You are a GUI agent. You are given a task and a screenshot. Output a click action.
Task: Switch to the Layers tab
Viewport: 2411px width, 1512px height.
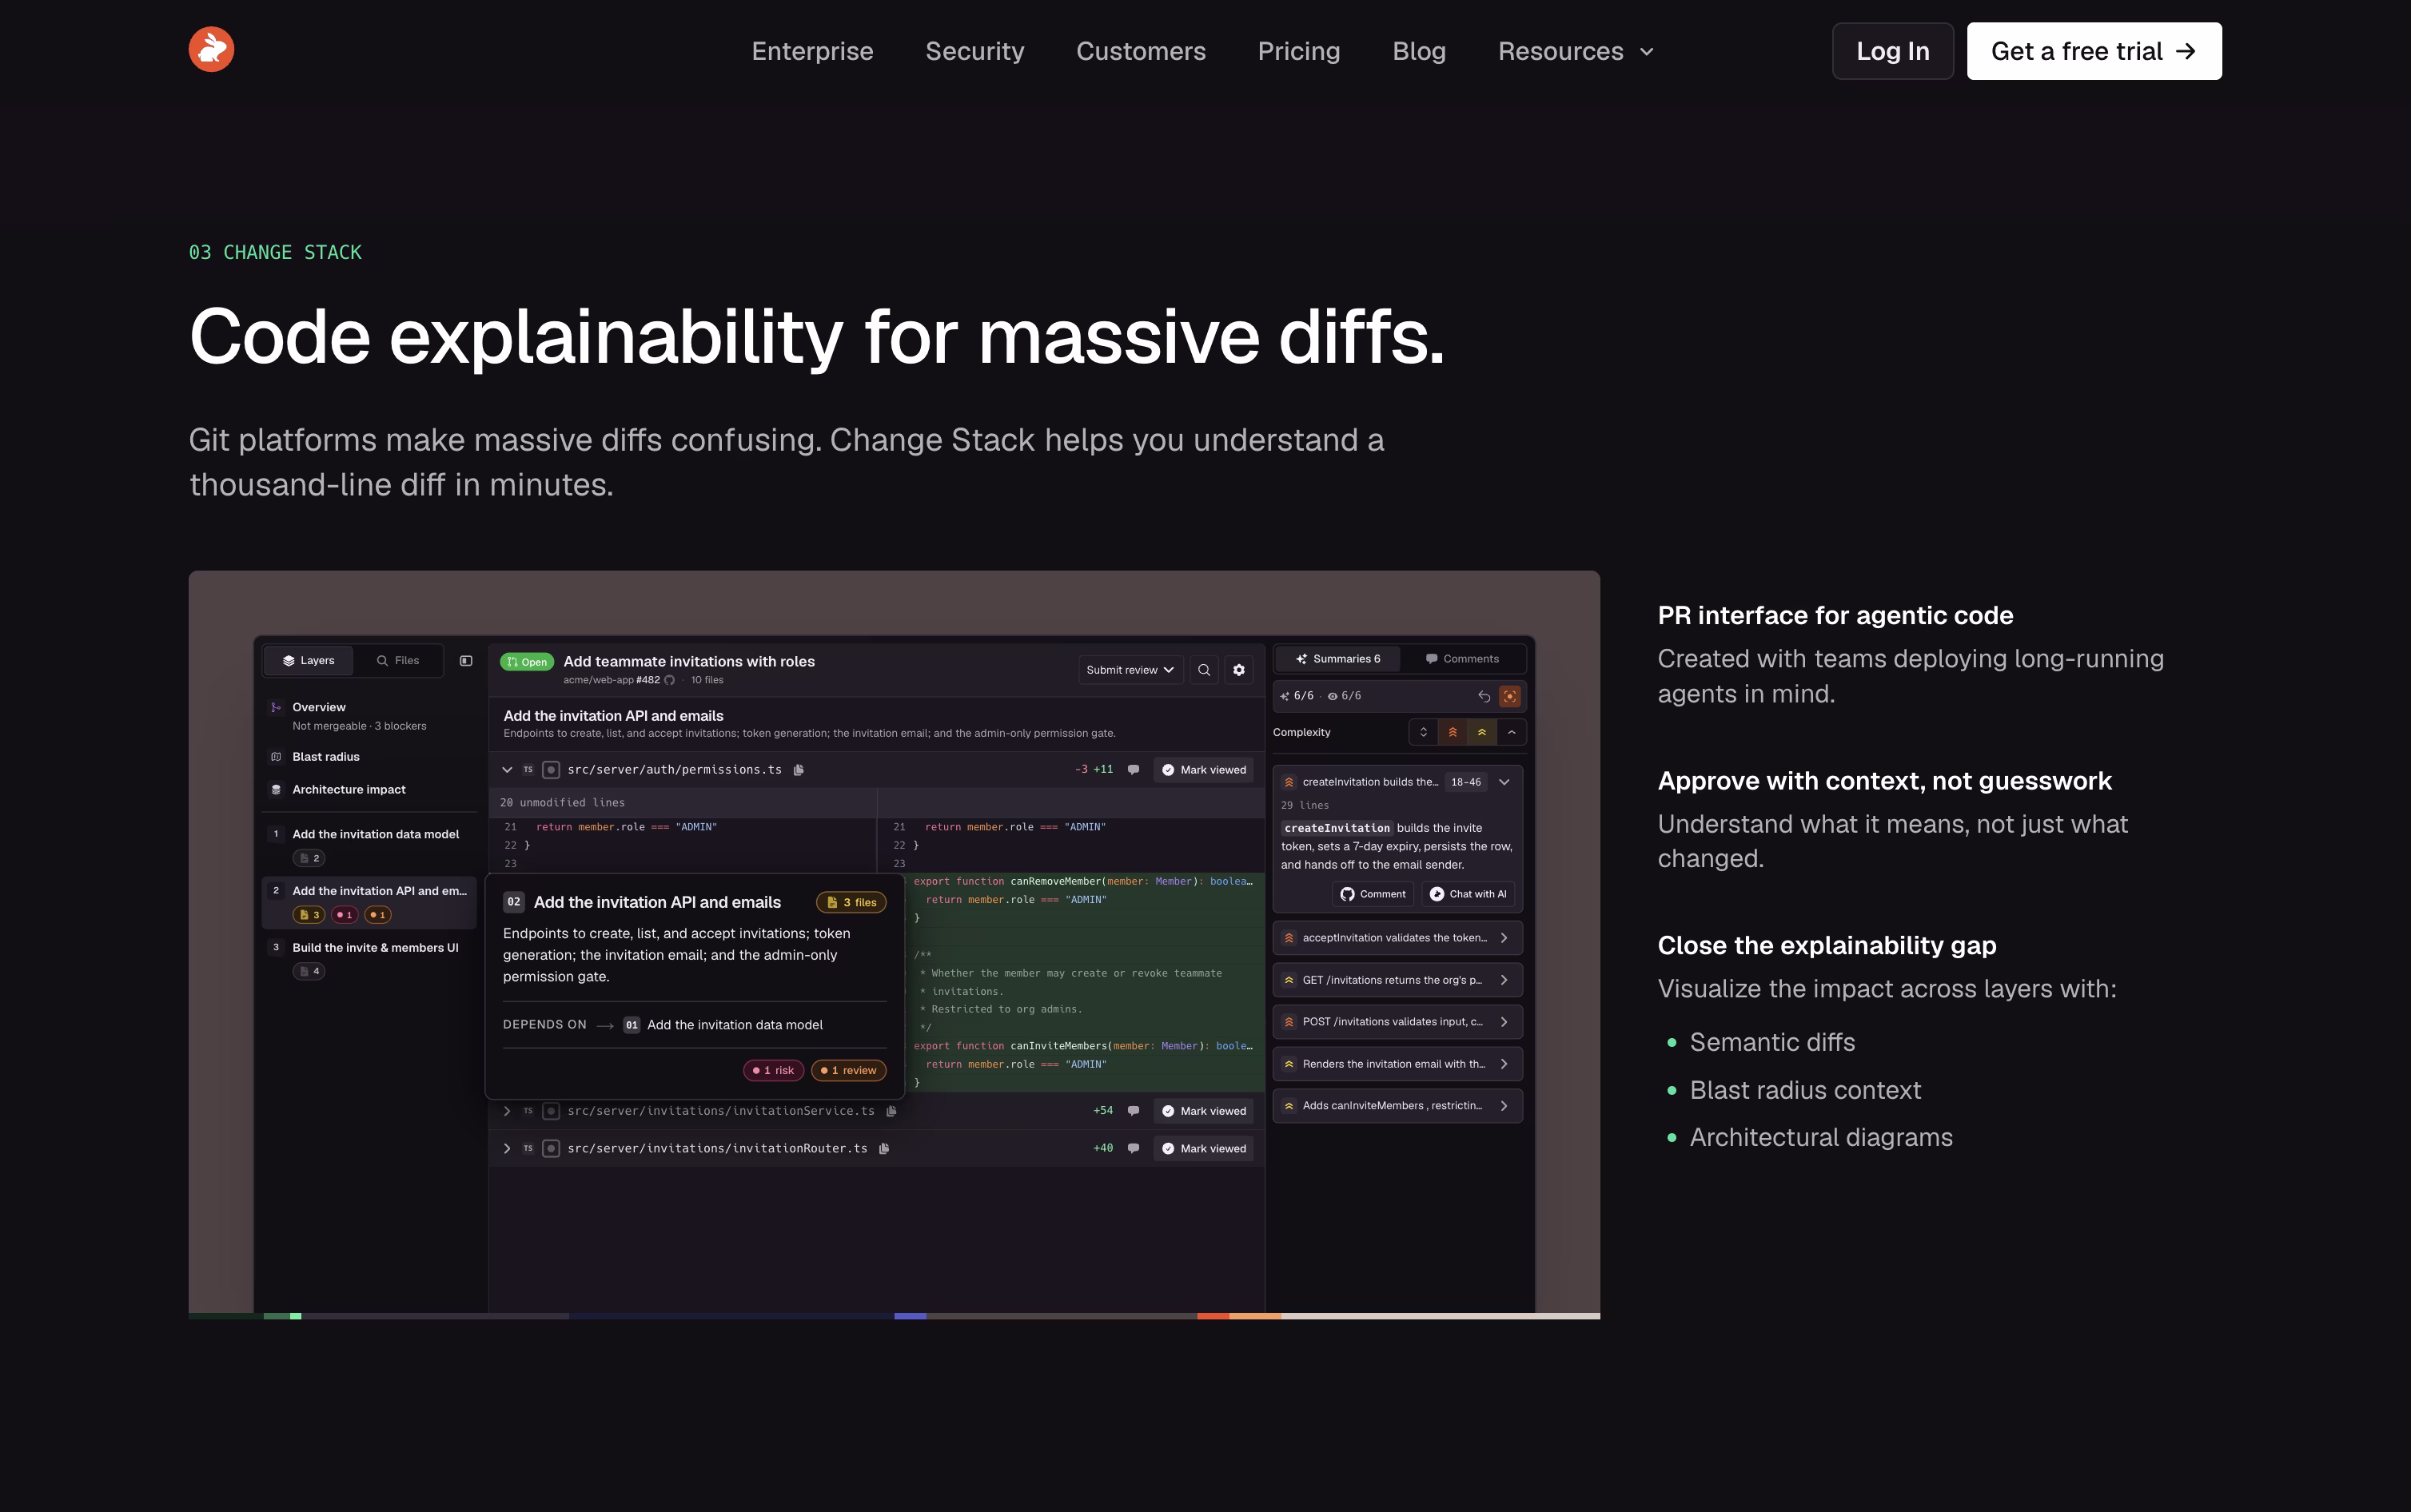[308, 660]
